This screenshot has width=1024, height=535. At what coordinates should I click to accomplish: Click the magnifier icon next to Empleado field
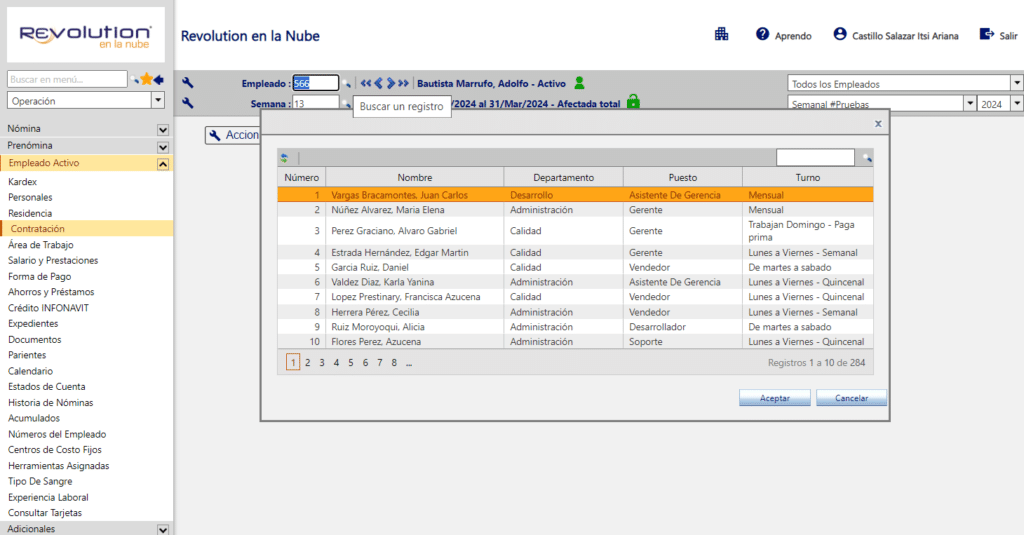pyautogui.click(x=346, y=84)
